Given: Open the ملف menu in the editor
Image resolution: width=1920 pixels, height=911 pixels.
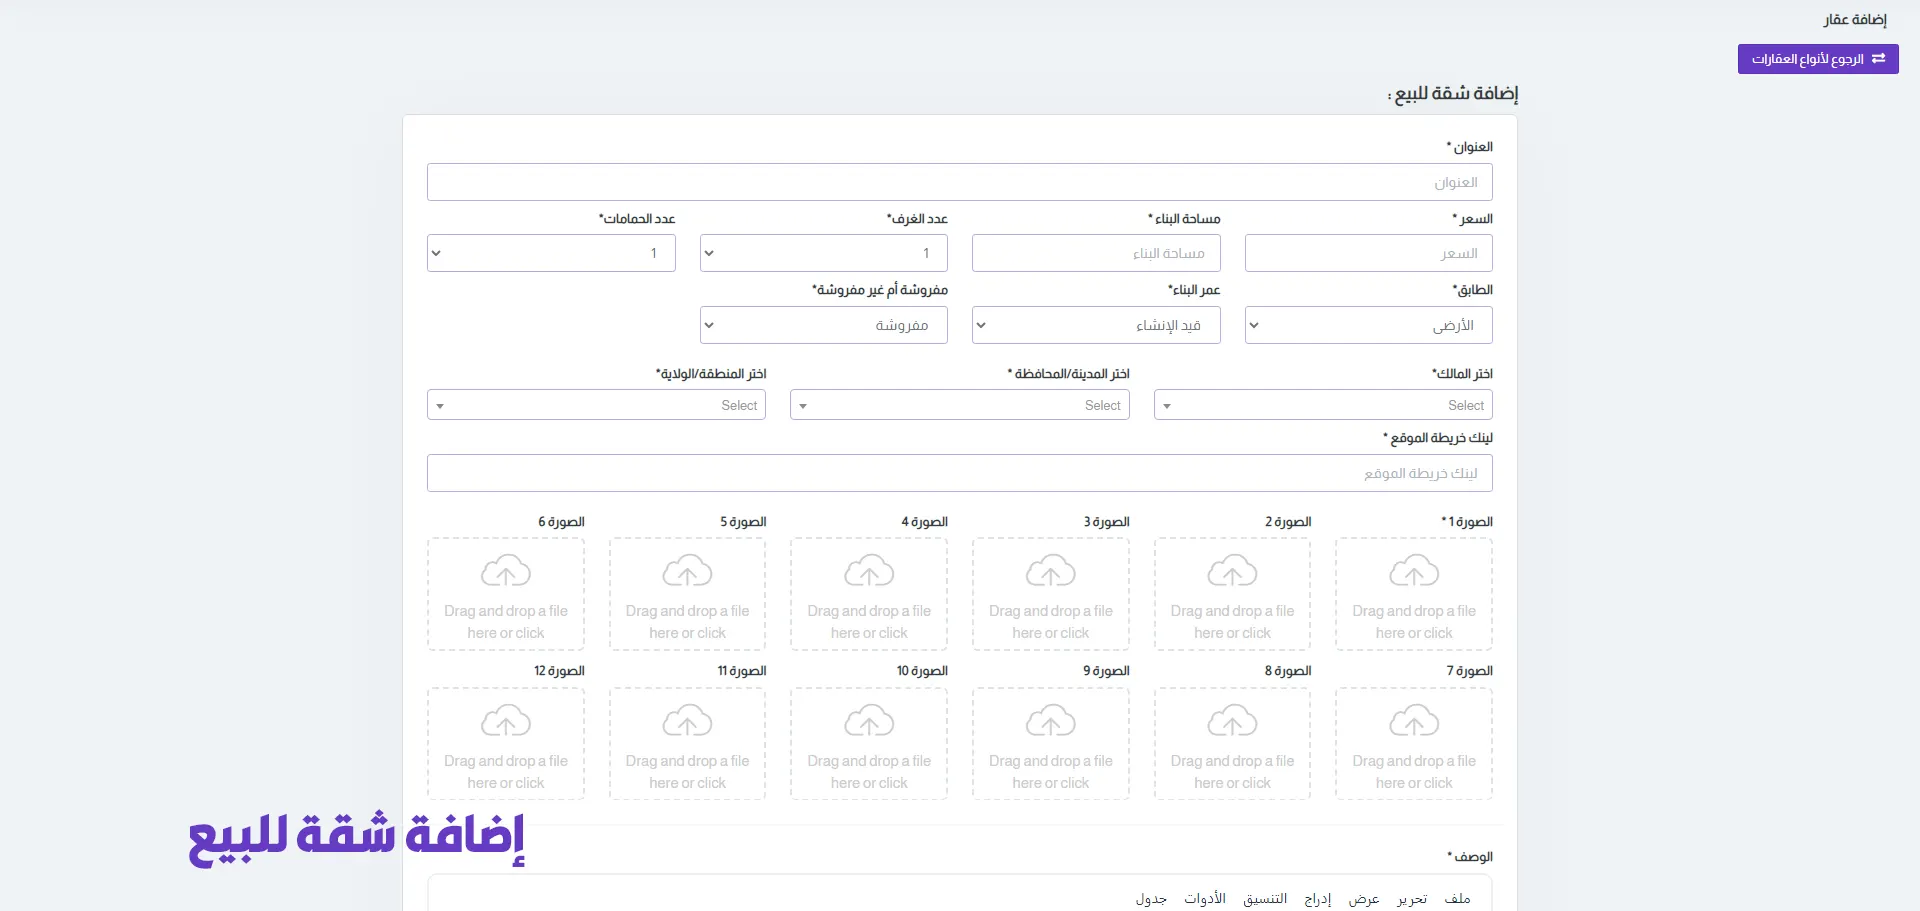Looking at the screenshot, I should [x=1457, y=899].
